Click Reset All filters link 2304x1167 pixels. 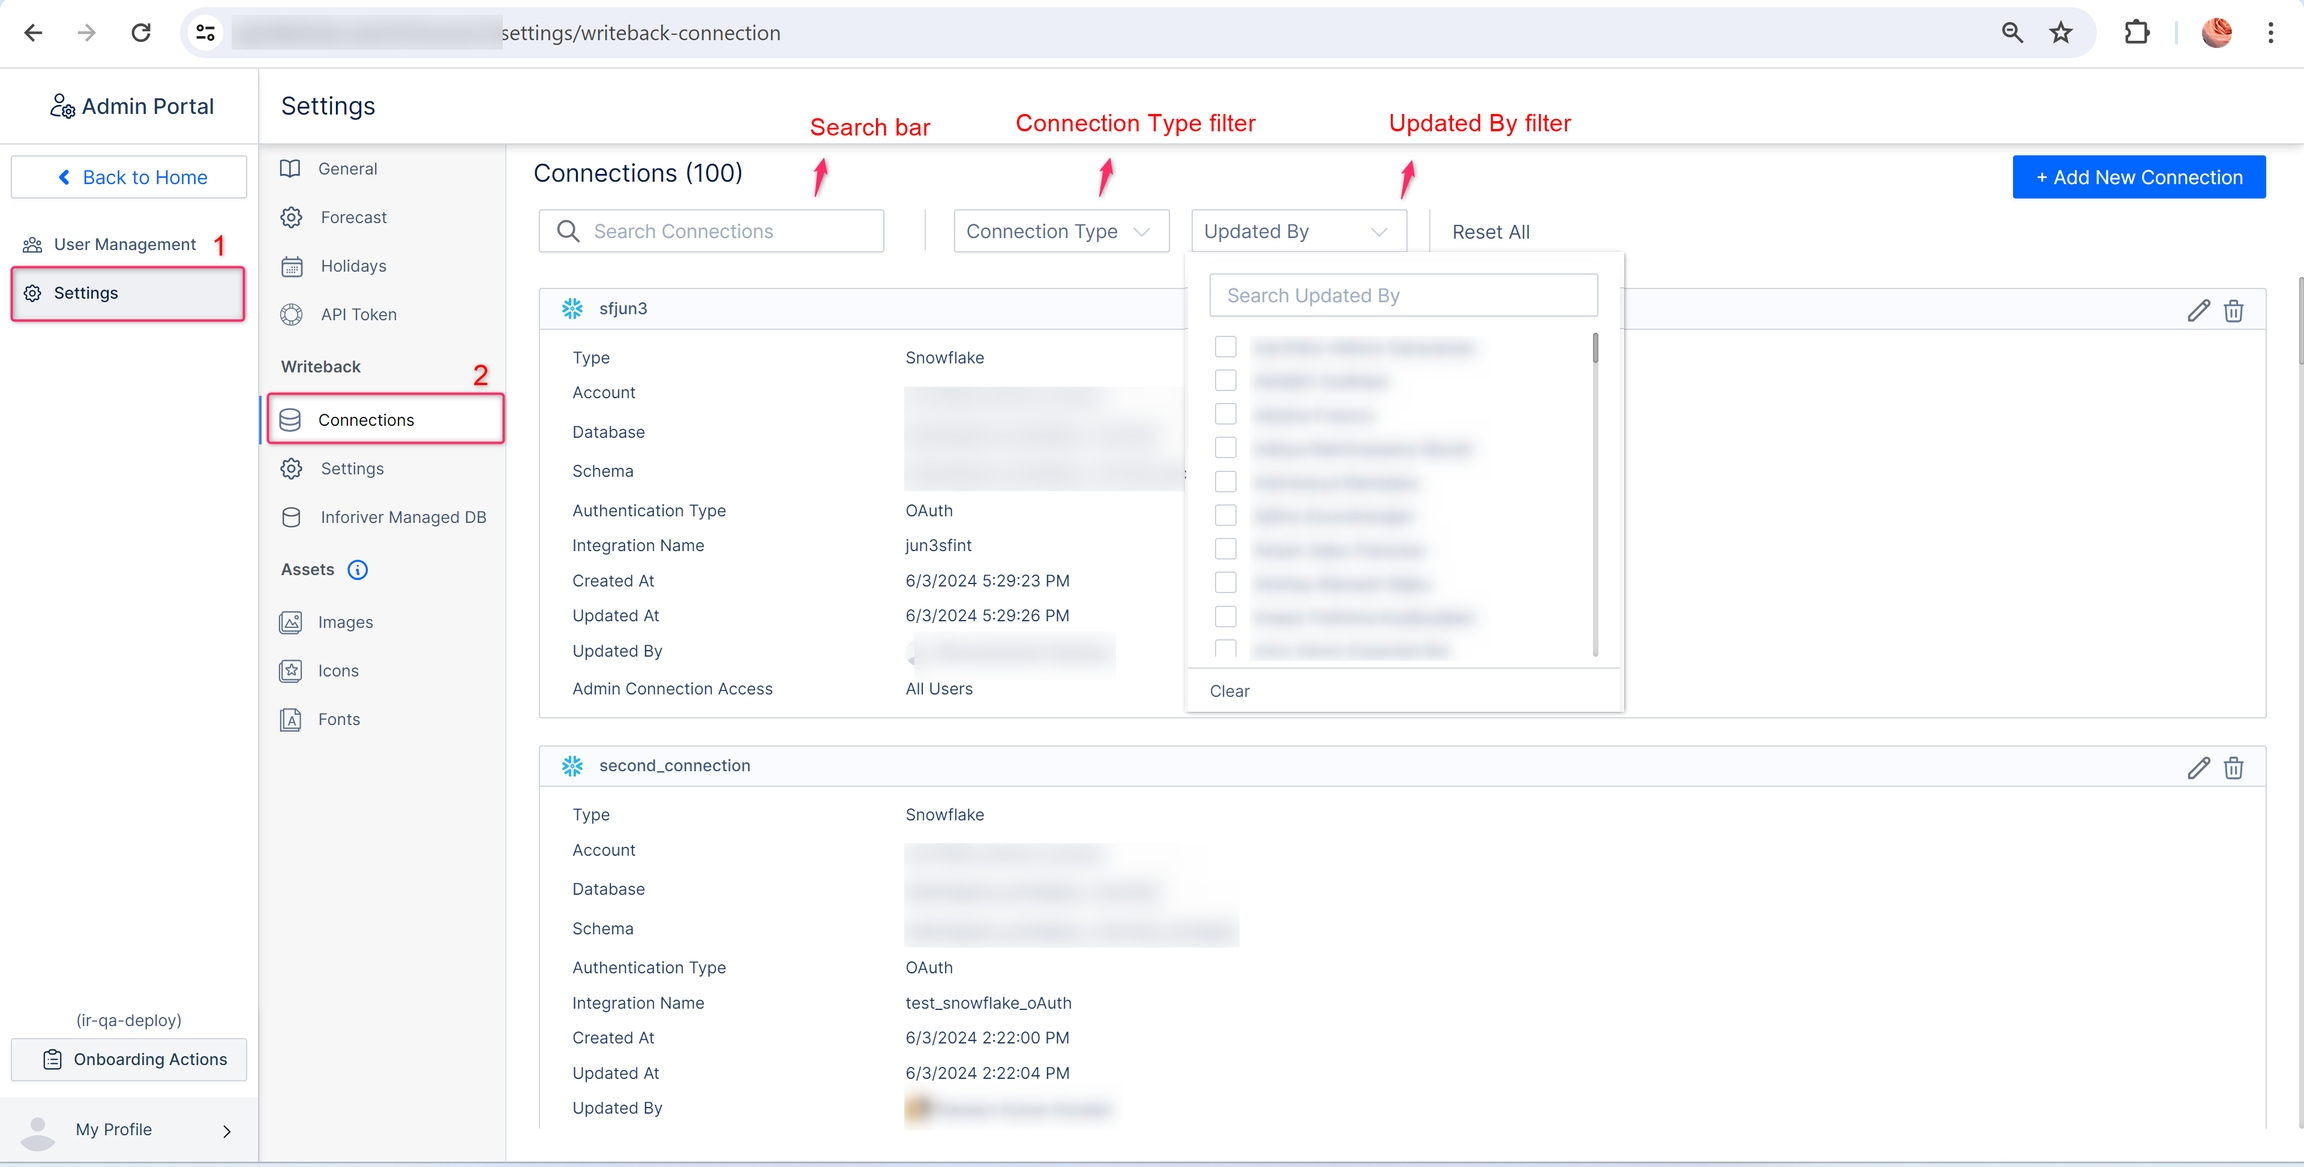[x=1490, y=232]
